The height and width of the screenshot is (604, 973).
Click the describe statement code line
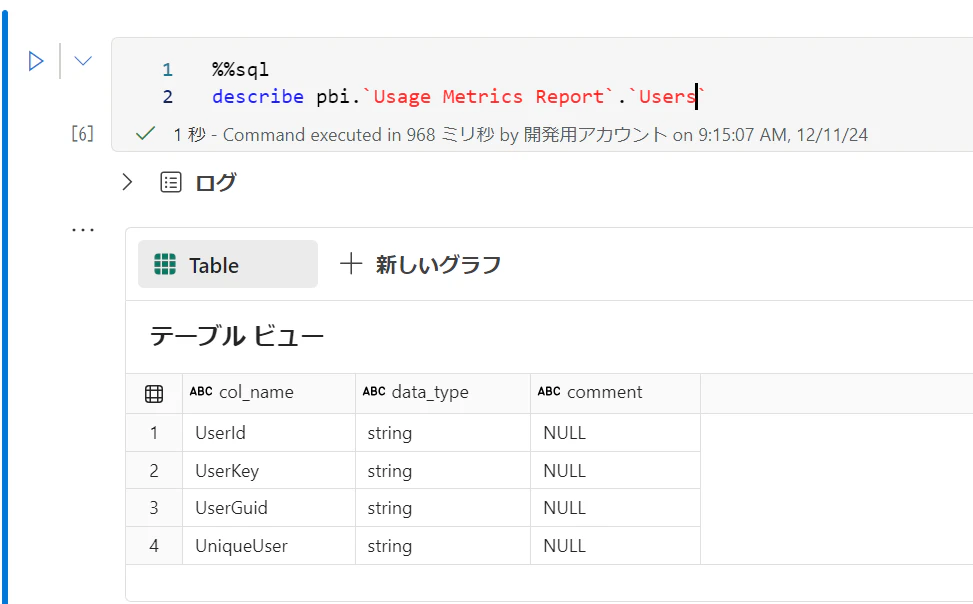(458, 97)
